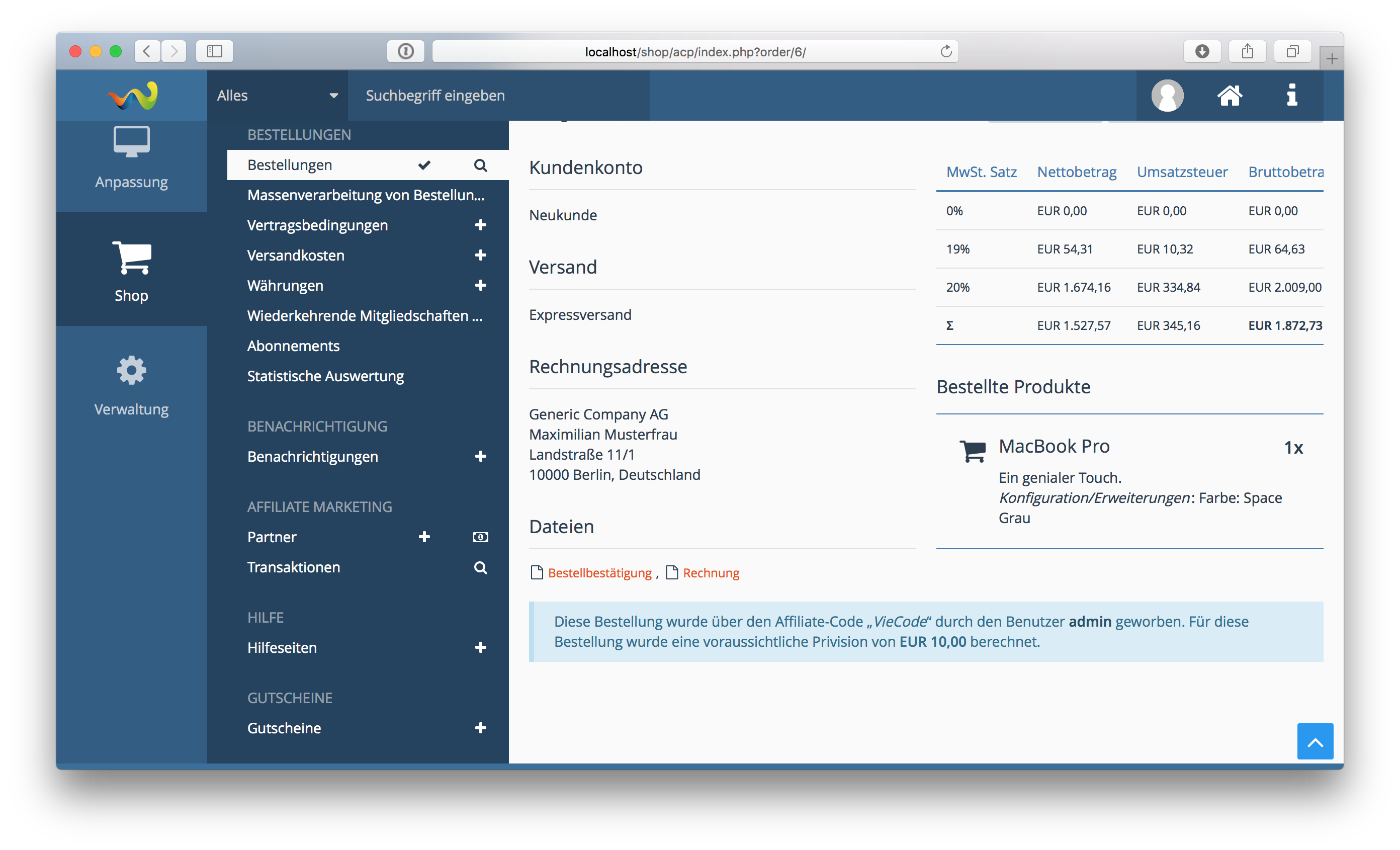Open the Bestellbestätigung file link
Image resolution: width=1400 pixels, height=850 pixels.
[598, 573]
